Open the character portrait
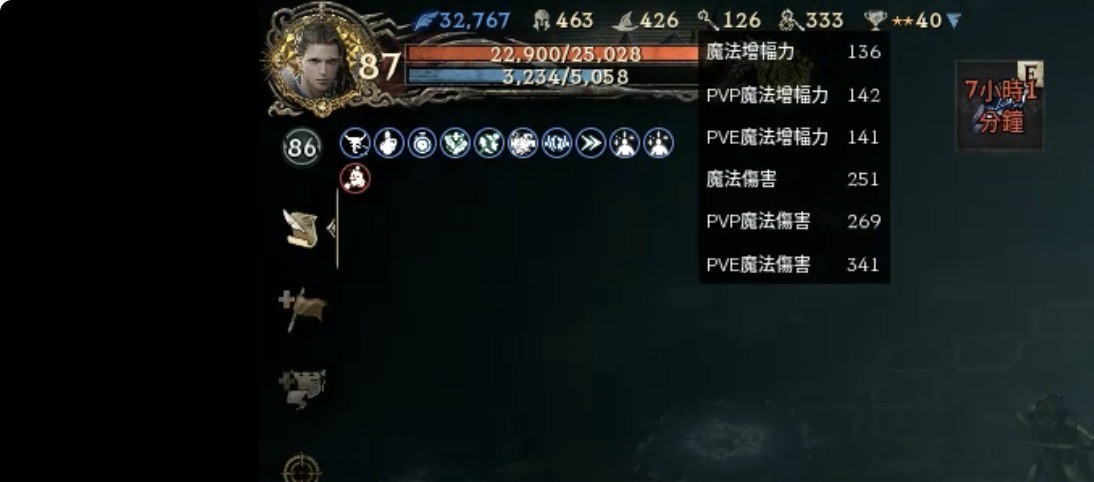The height and width of the screenshot is (482, 1094). tap(320, 61)
